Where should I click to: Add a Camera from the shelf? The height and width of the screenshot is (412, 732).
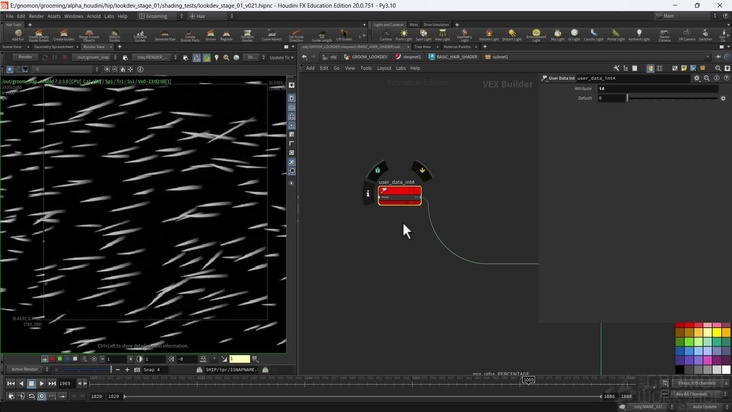(386, 35)
